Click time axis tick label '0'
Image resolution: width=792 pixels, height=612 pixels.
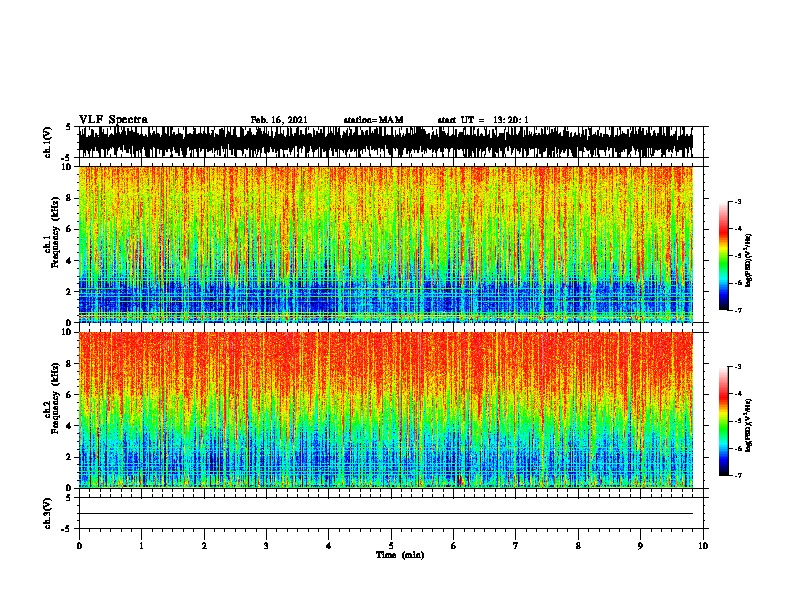(x=79, y=545)
